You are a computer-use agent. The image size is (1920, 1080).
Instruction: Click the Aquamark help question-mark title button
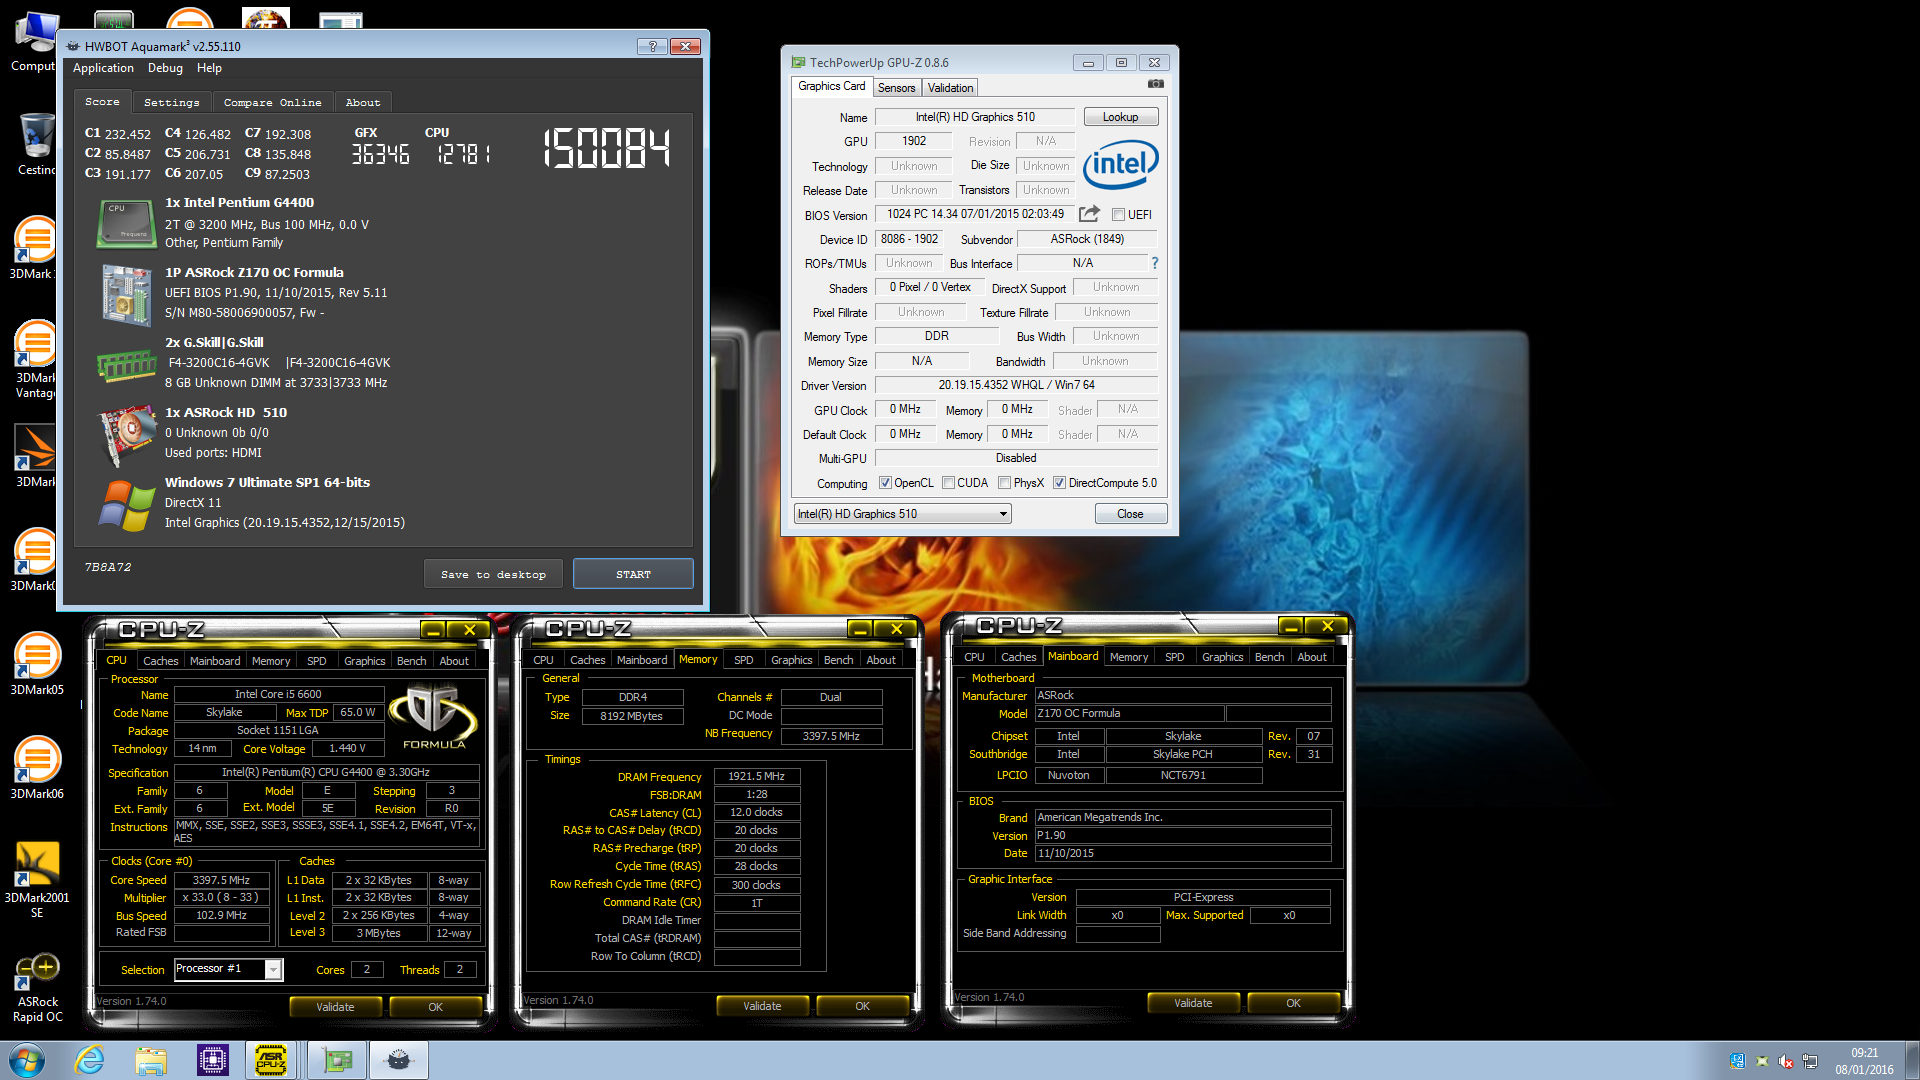coord(652,46)
